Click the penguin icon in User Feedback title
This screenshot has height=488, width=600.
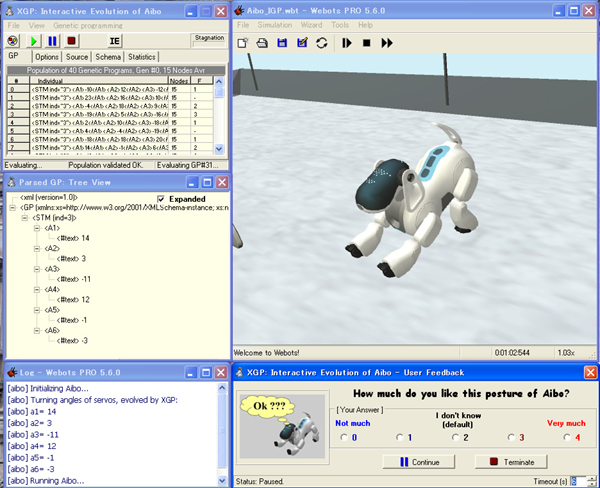click(x=240, y=372)
